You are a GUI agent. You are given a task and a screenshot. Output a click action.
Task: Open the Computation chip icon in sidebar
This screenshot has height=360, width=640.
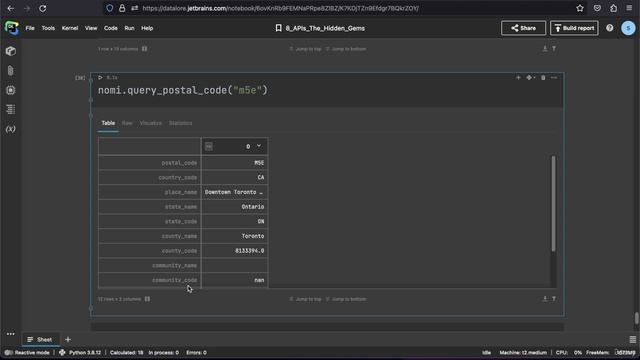point(11,90)
